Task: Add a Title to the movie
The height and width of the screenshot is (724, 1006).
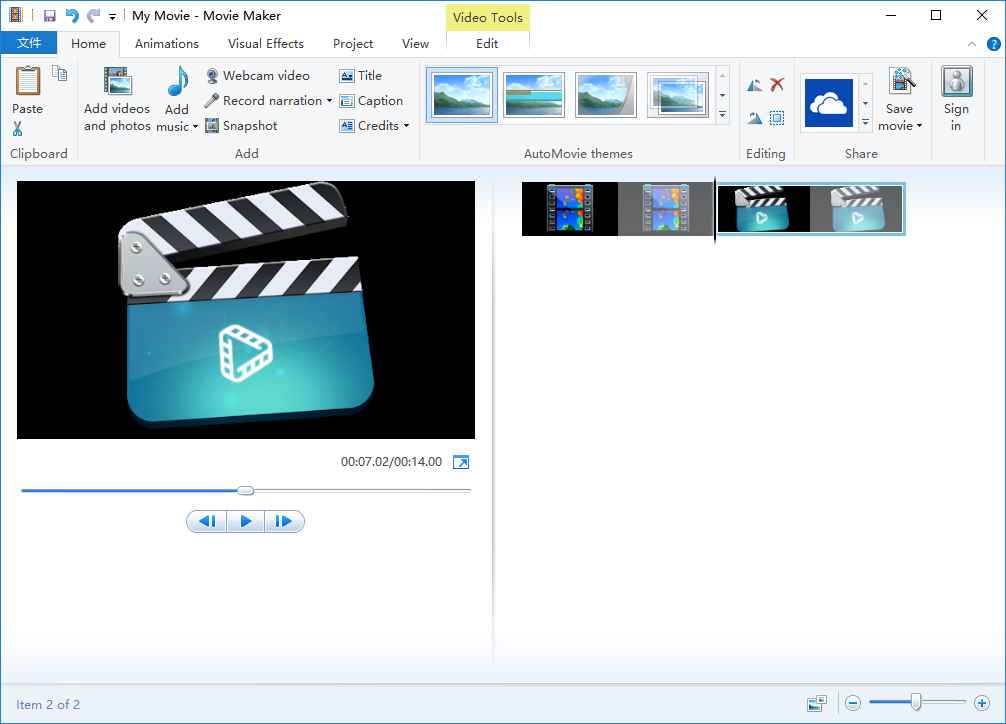Action: [359, 75]
